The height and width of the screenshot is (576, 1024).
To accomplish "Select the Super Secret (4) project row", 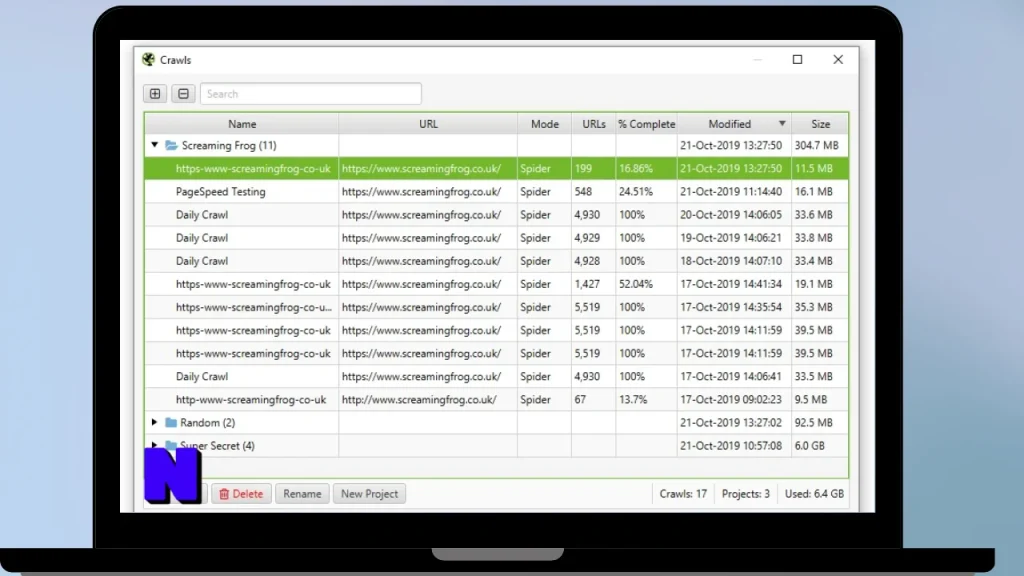I will click(496, 445).
